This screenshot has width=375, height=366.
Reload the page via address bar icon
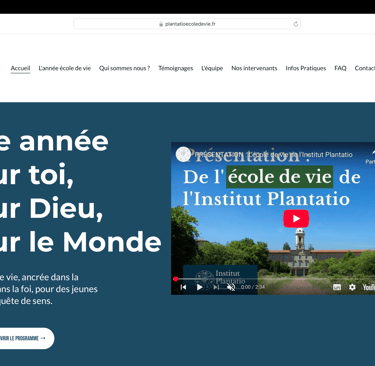[296, 24]
